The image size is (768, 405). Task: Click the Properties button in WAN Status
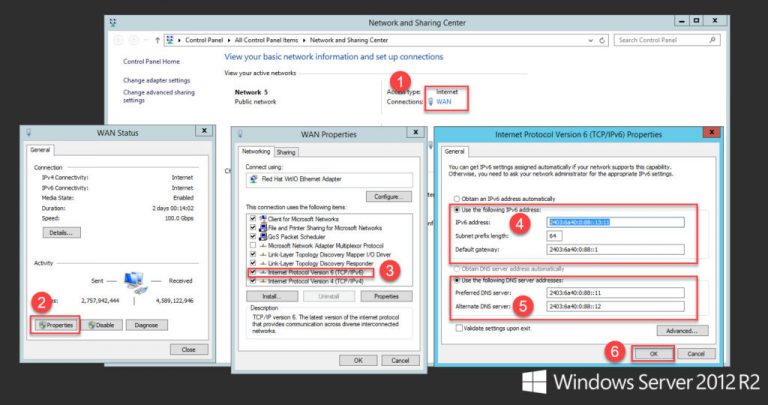point(55,325)
